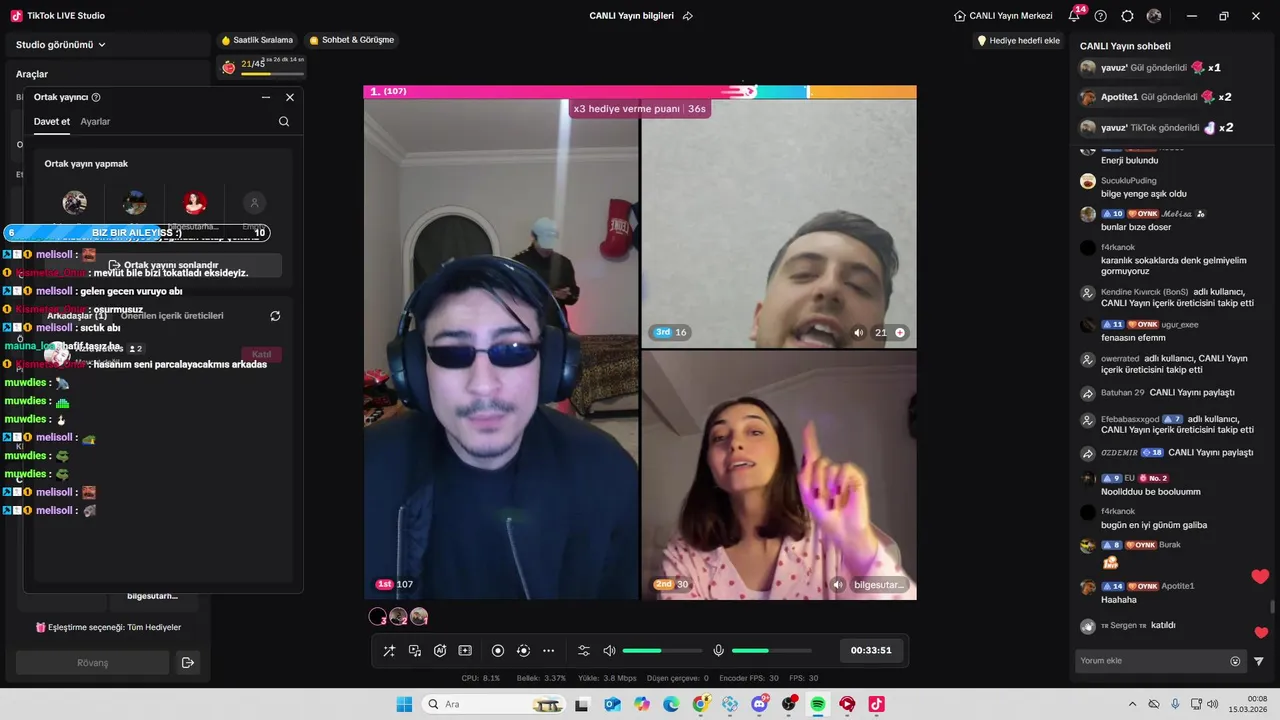This screenshot has height=720, width=1280.
Task: Open Discord from the taskbar
Action: [760, 704]
